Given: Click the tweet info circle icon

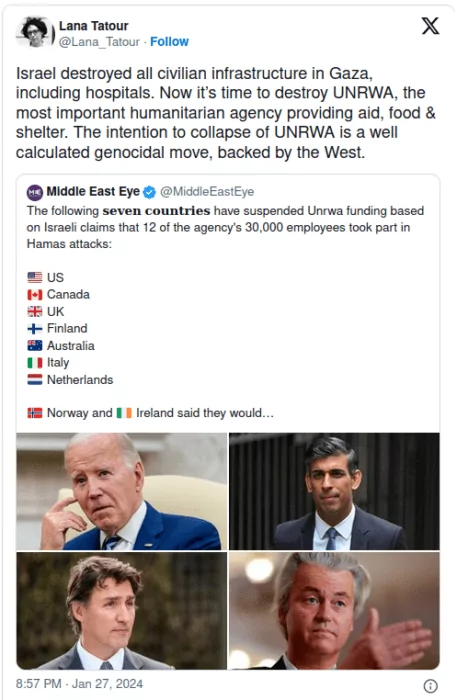Looking at the screenshot, I should (x=430, y=686).
